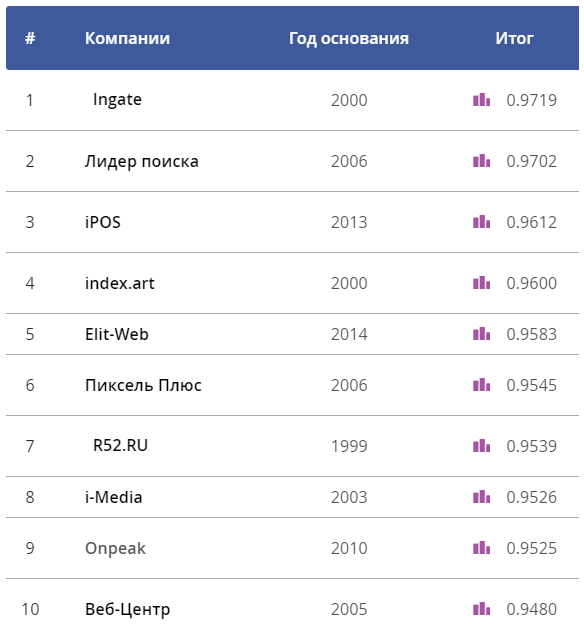584x638 pixels.
Task: Open the Лидер поиска company link
Action: coord(142,162)
